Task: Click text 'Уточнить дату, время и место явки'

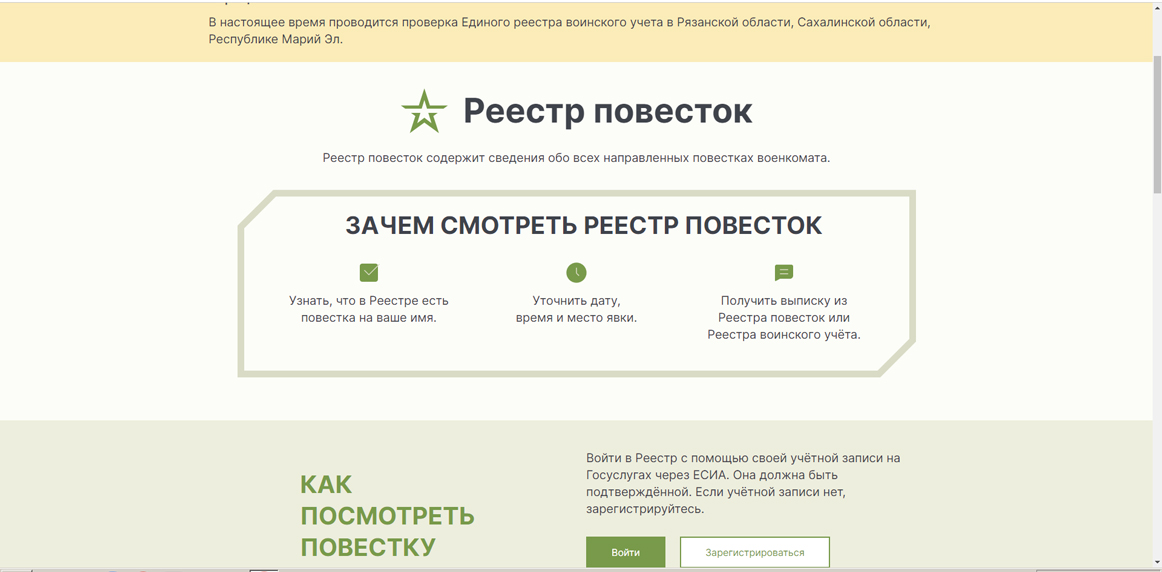Action: (576, 310)
